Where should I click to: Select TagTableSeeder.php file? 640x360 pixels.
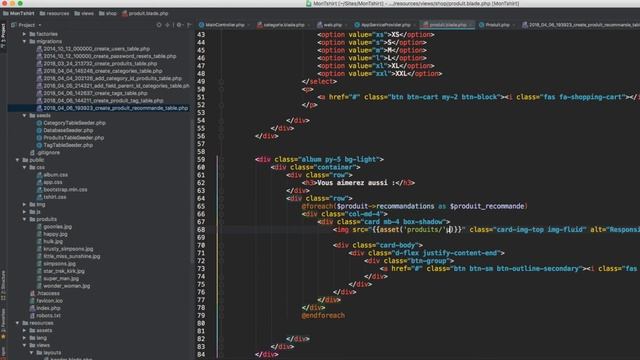pos(64,145)
